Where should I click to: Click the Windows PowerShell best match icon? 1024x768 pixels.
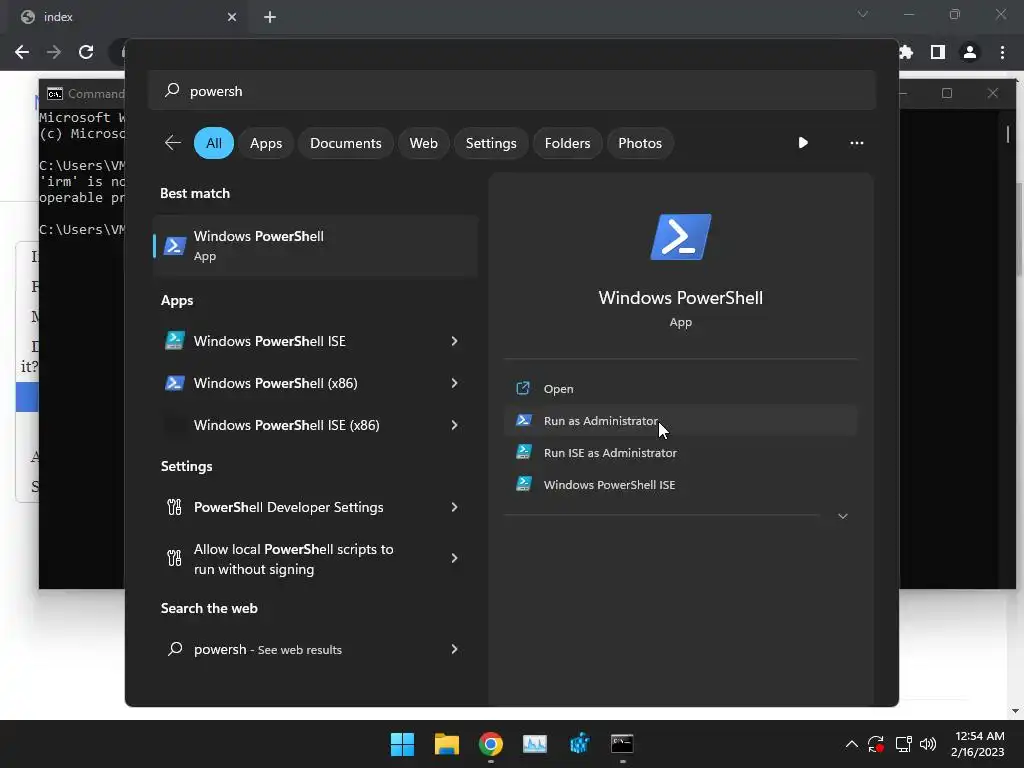[x=174, y=246]
